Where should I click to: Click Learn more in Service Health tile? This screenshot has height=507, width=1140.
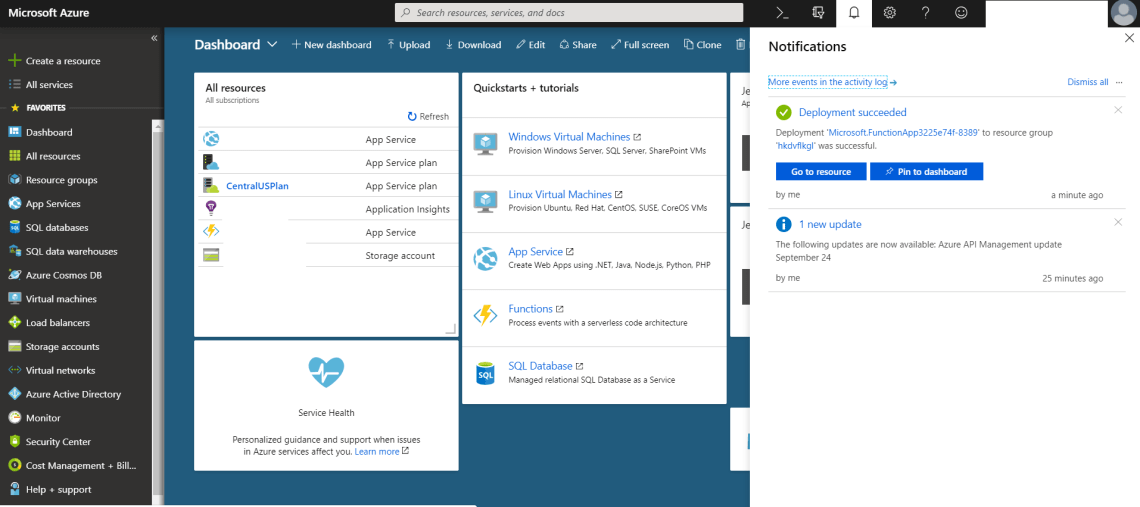click(377, 452)
